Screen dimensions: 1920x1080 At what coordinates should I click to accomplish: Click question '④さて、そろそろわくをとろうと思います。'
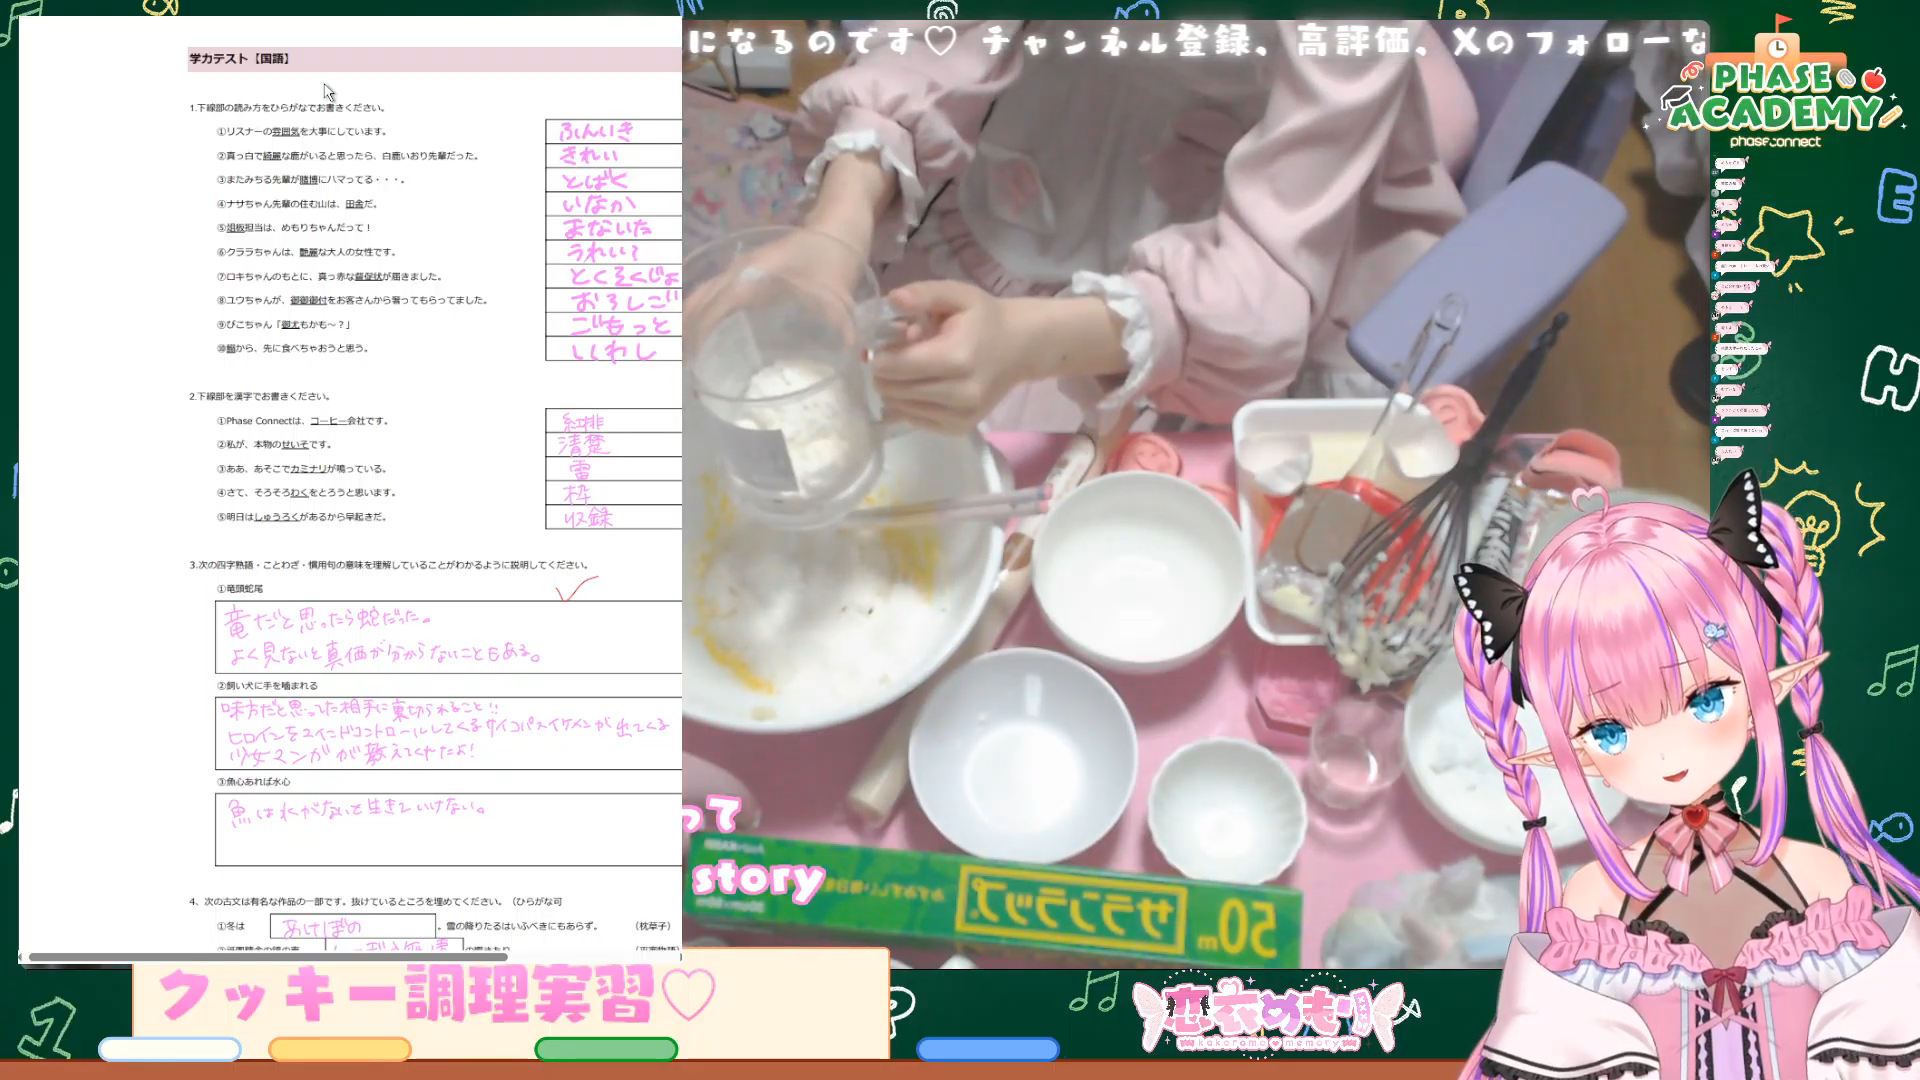[x=307, y=492]
